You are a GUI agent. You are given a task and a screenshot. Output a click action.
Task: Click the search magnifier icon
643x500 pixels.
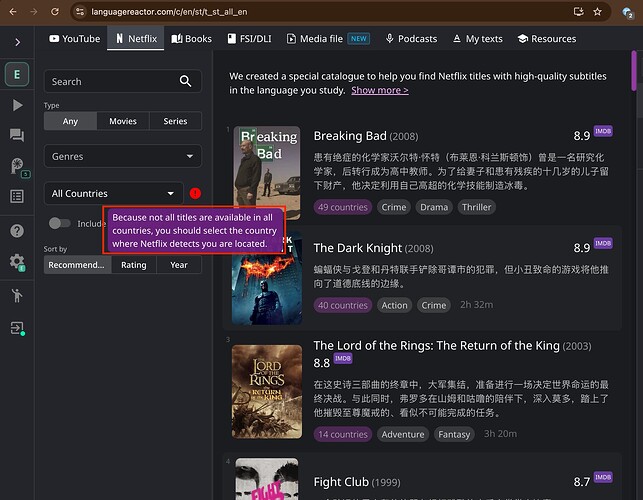185,81
